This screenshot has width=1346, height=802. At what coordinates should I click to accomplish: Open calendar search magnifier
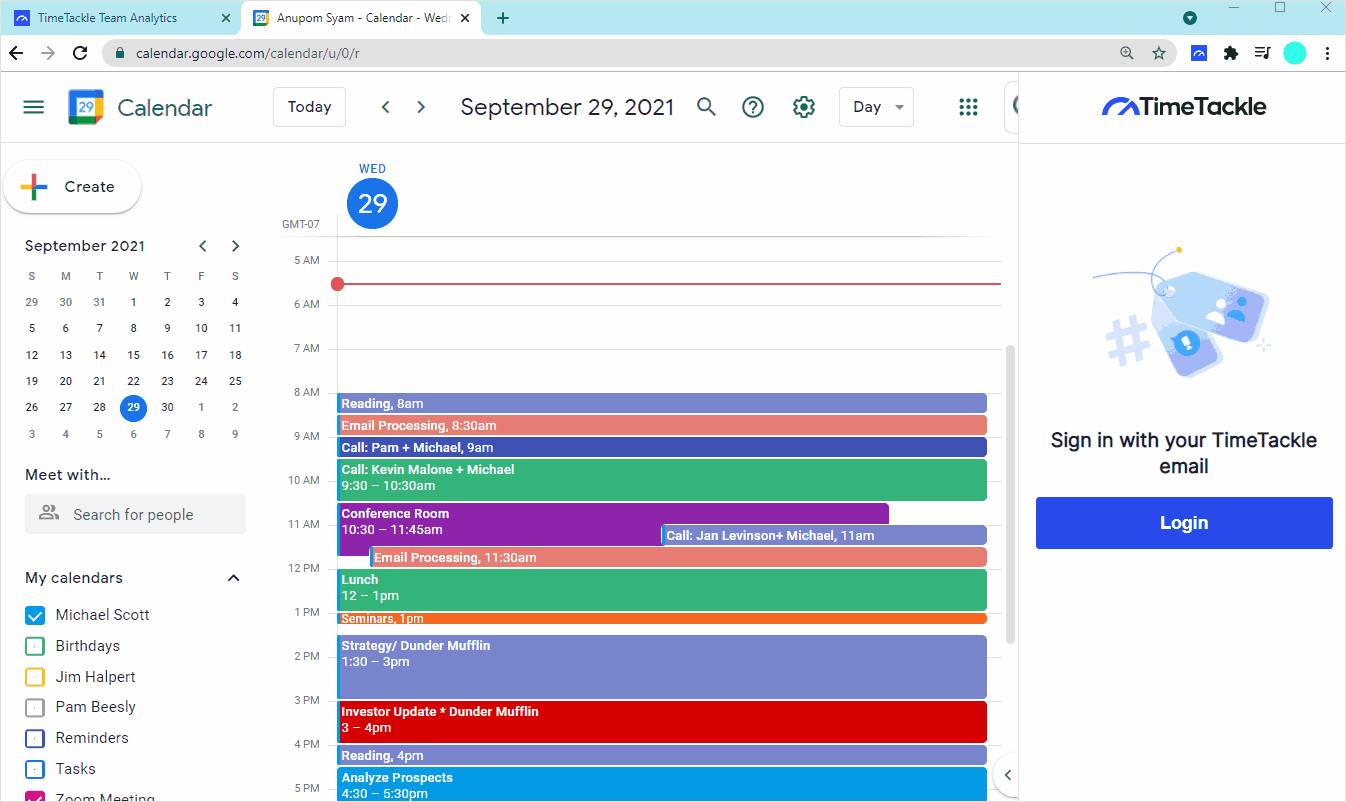(x=707, y=107)
